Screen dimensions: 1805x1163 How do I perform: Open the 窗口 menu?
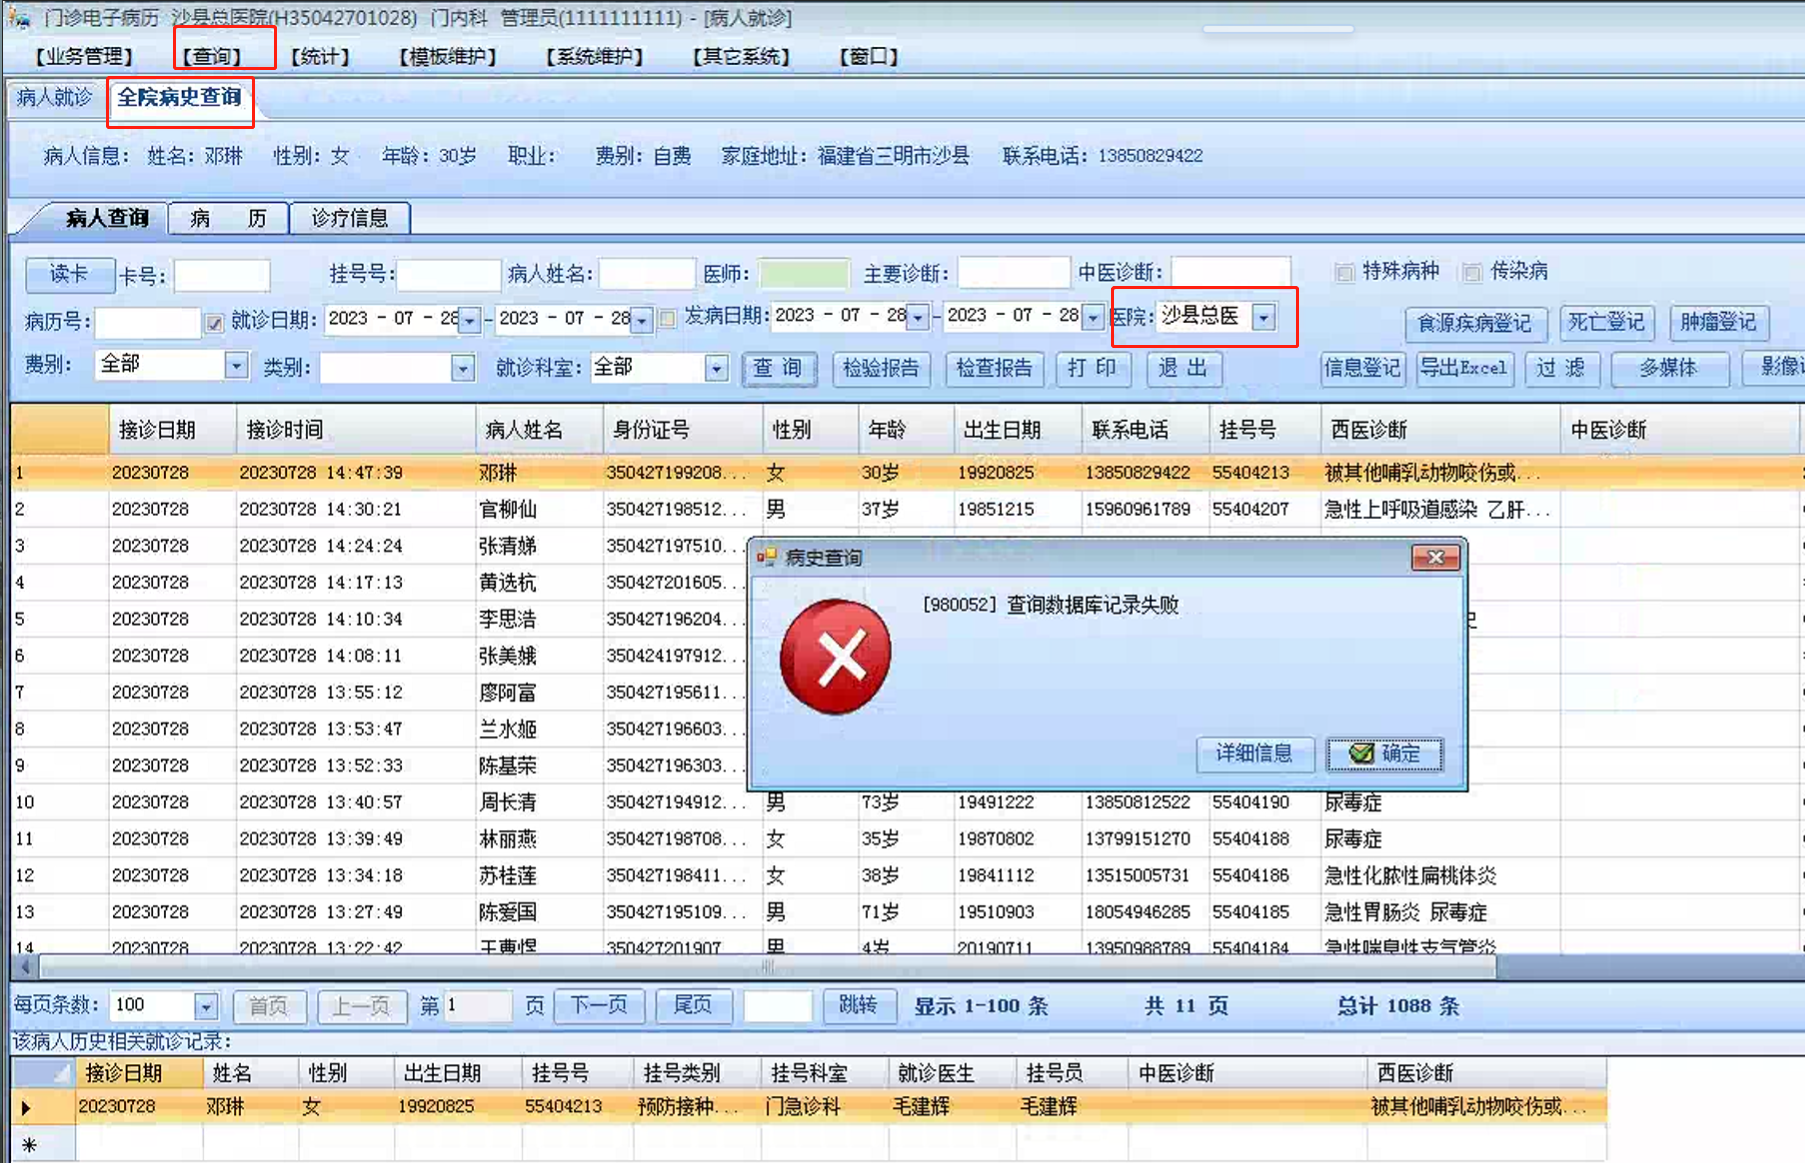869,57
